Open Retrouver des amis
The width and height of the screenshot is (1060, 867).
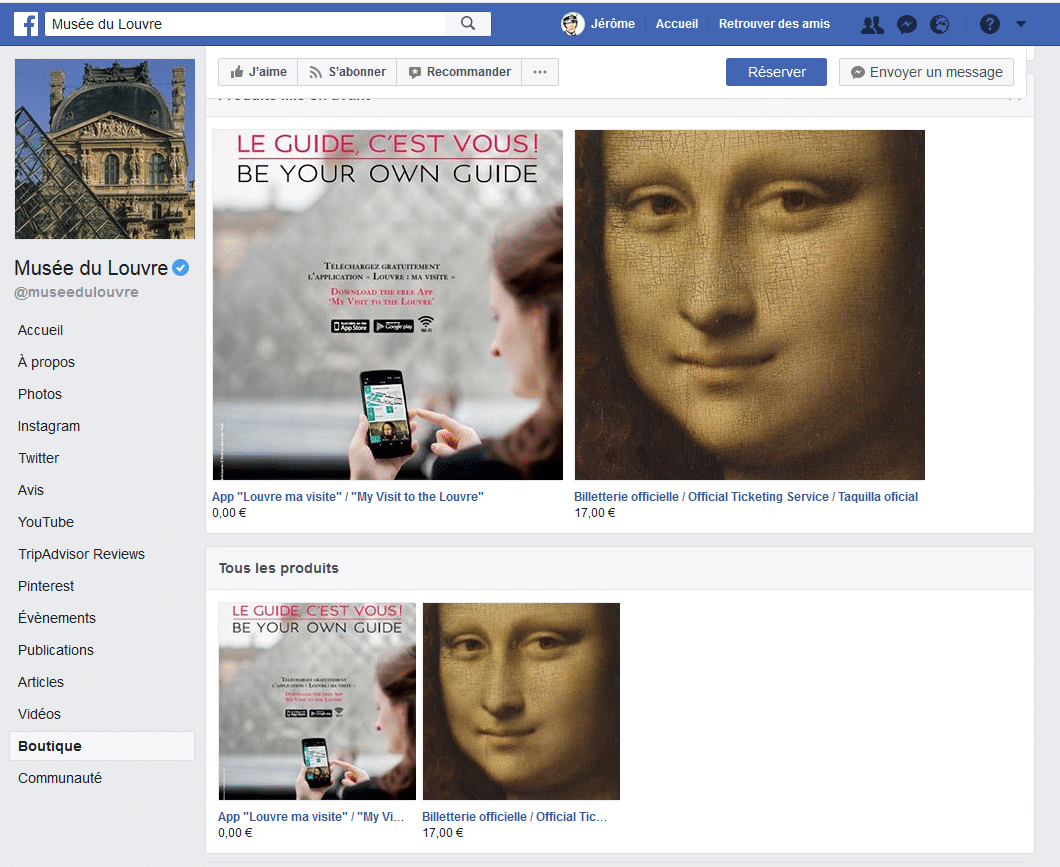pyautogui.click(x=774, y=24)
